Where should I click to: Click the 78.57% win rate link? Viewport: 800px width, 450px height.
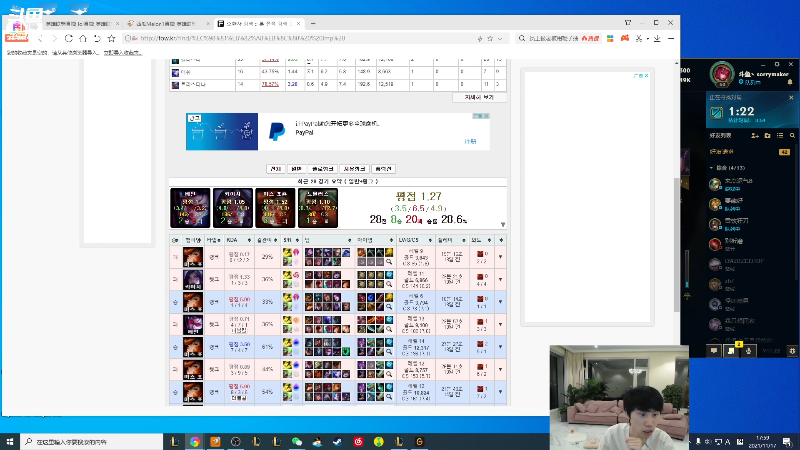[270, 84]
